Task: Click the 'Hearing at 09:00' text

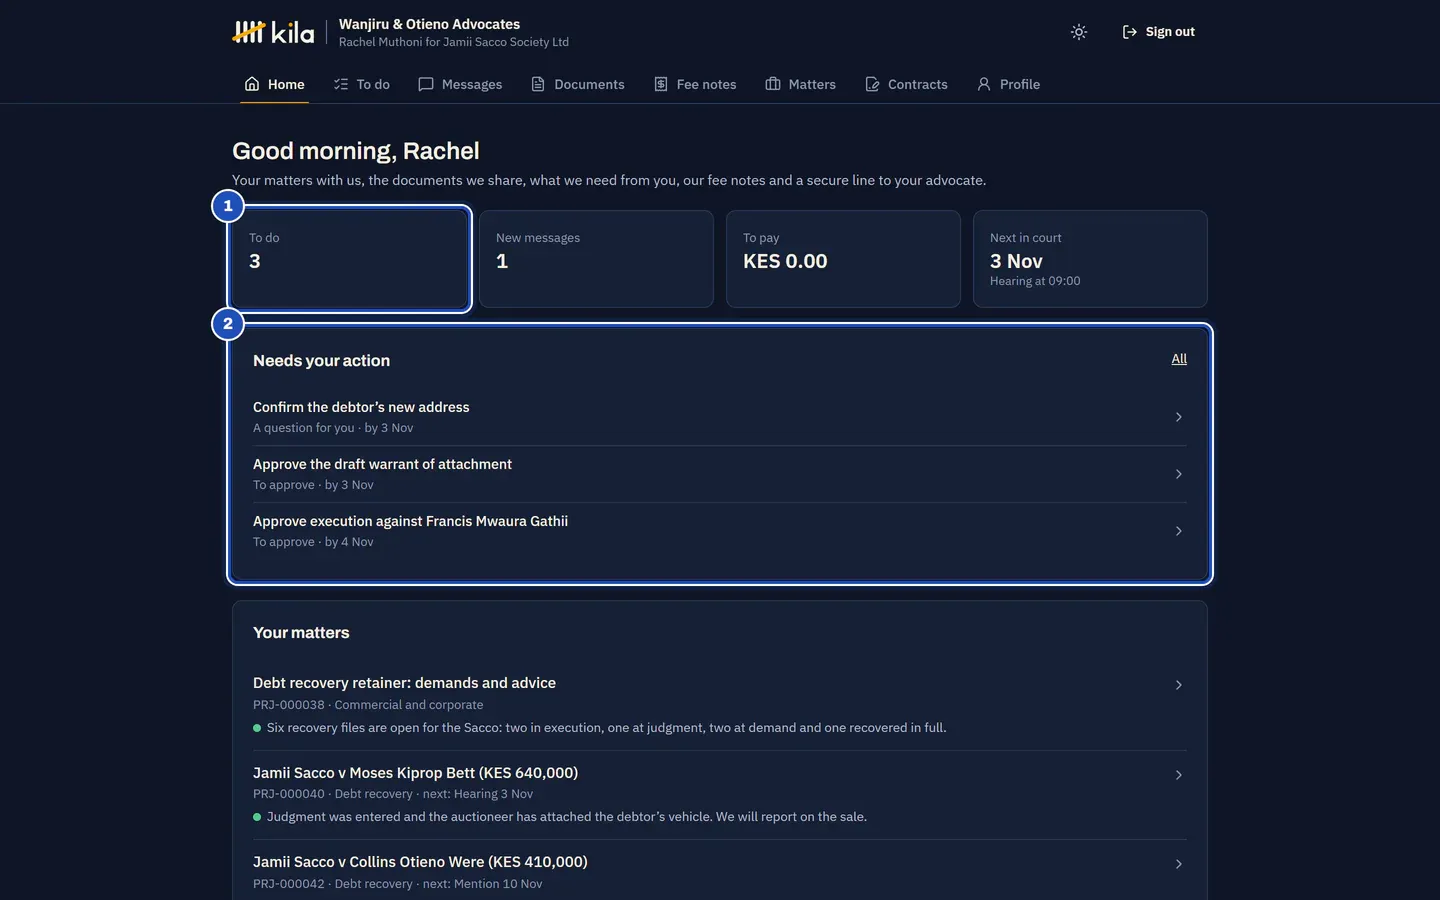Action: pos(1035,281)
